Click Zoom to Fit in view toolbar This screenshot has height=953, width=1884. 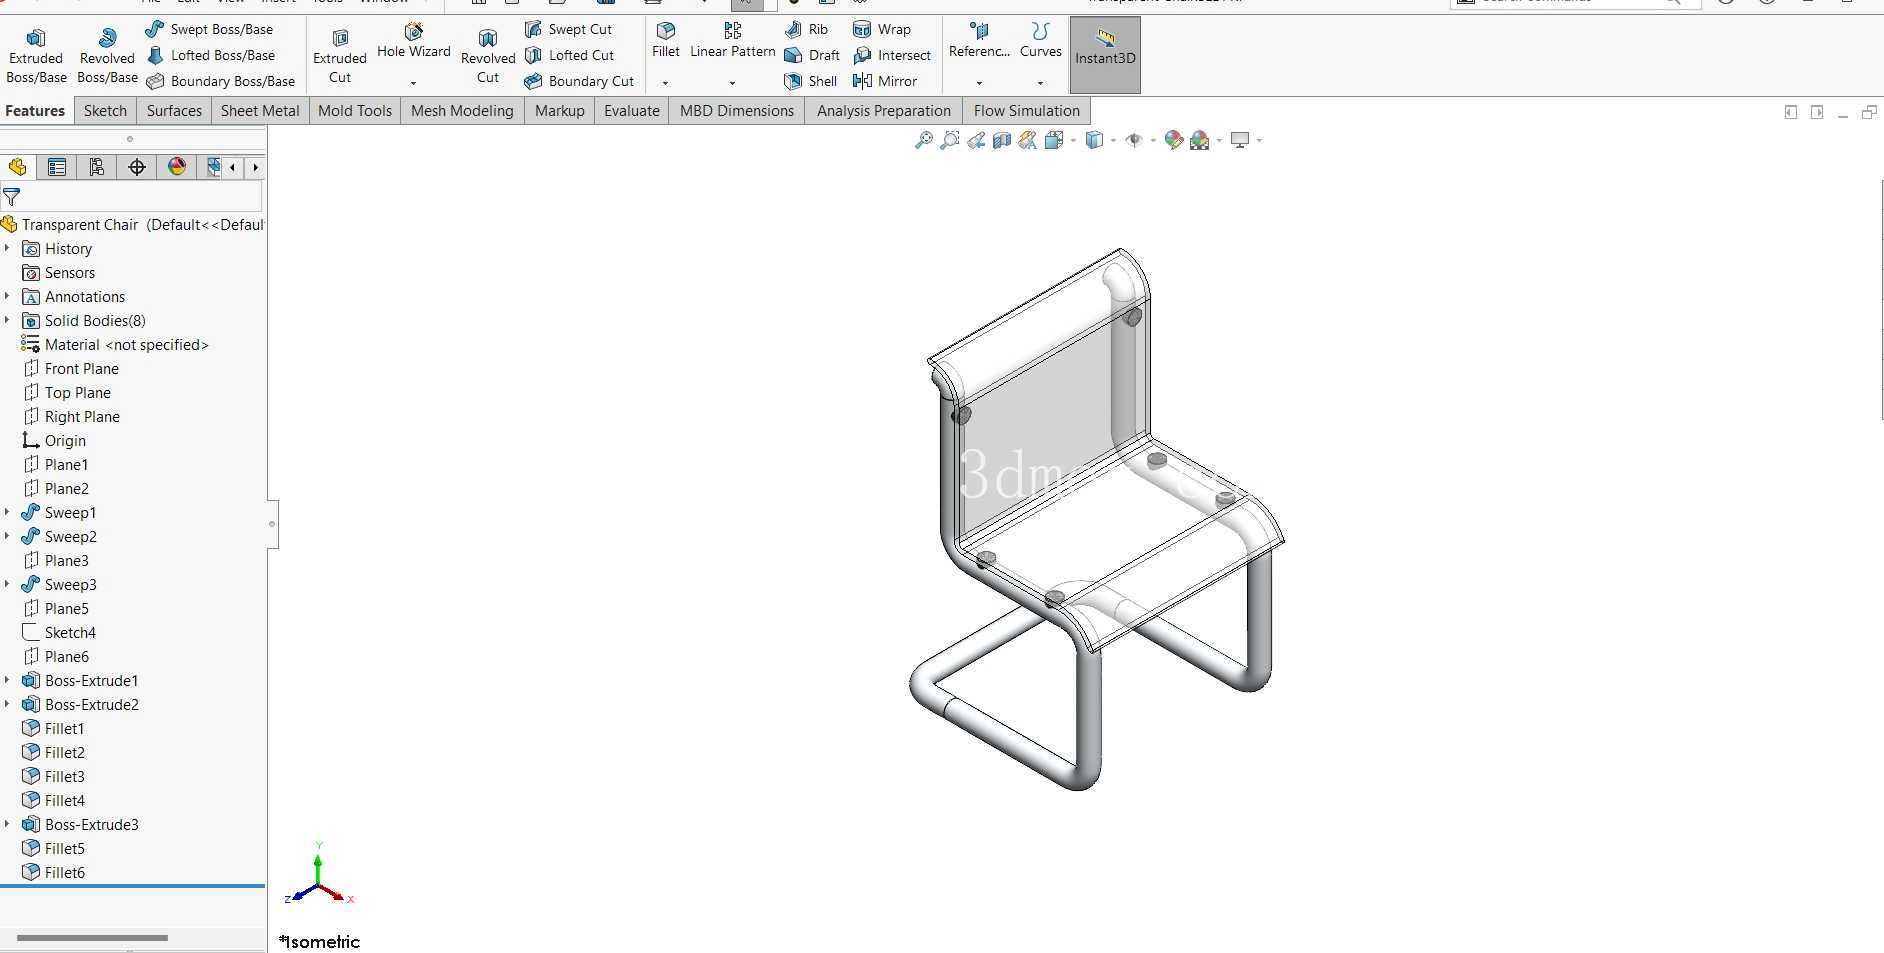pos(923,140)
